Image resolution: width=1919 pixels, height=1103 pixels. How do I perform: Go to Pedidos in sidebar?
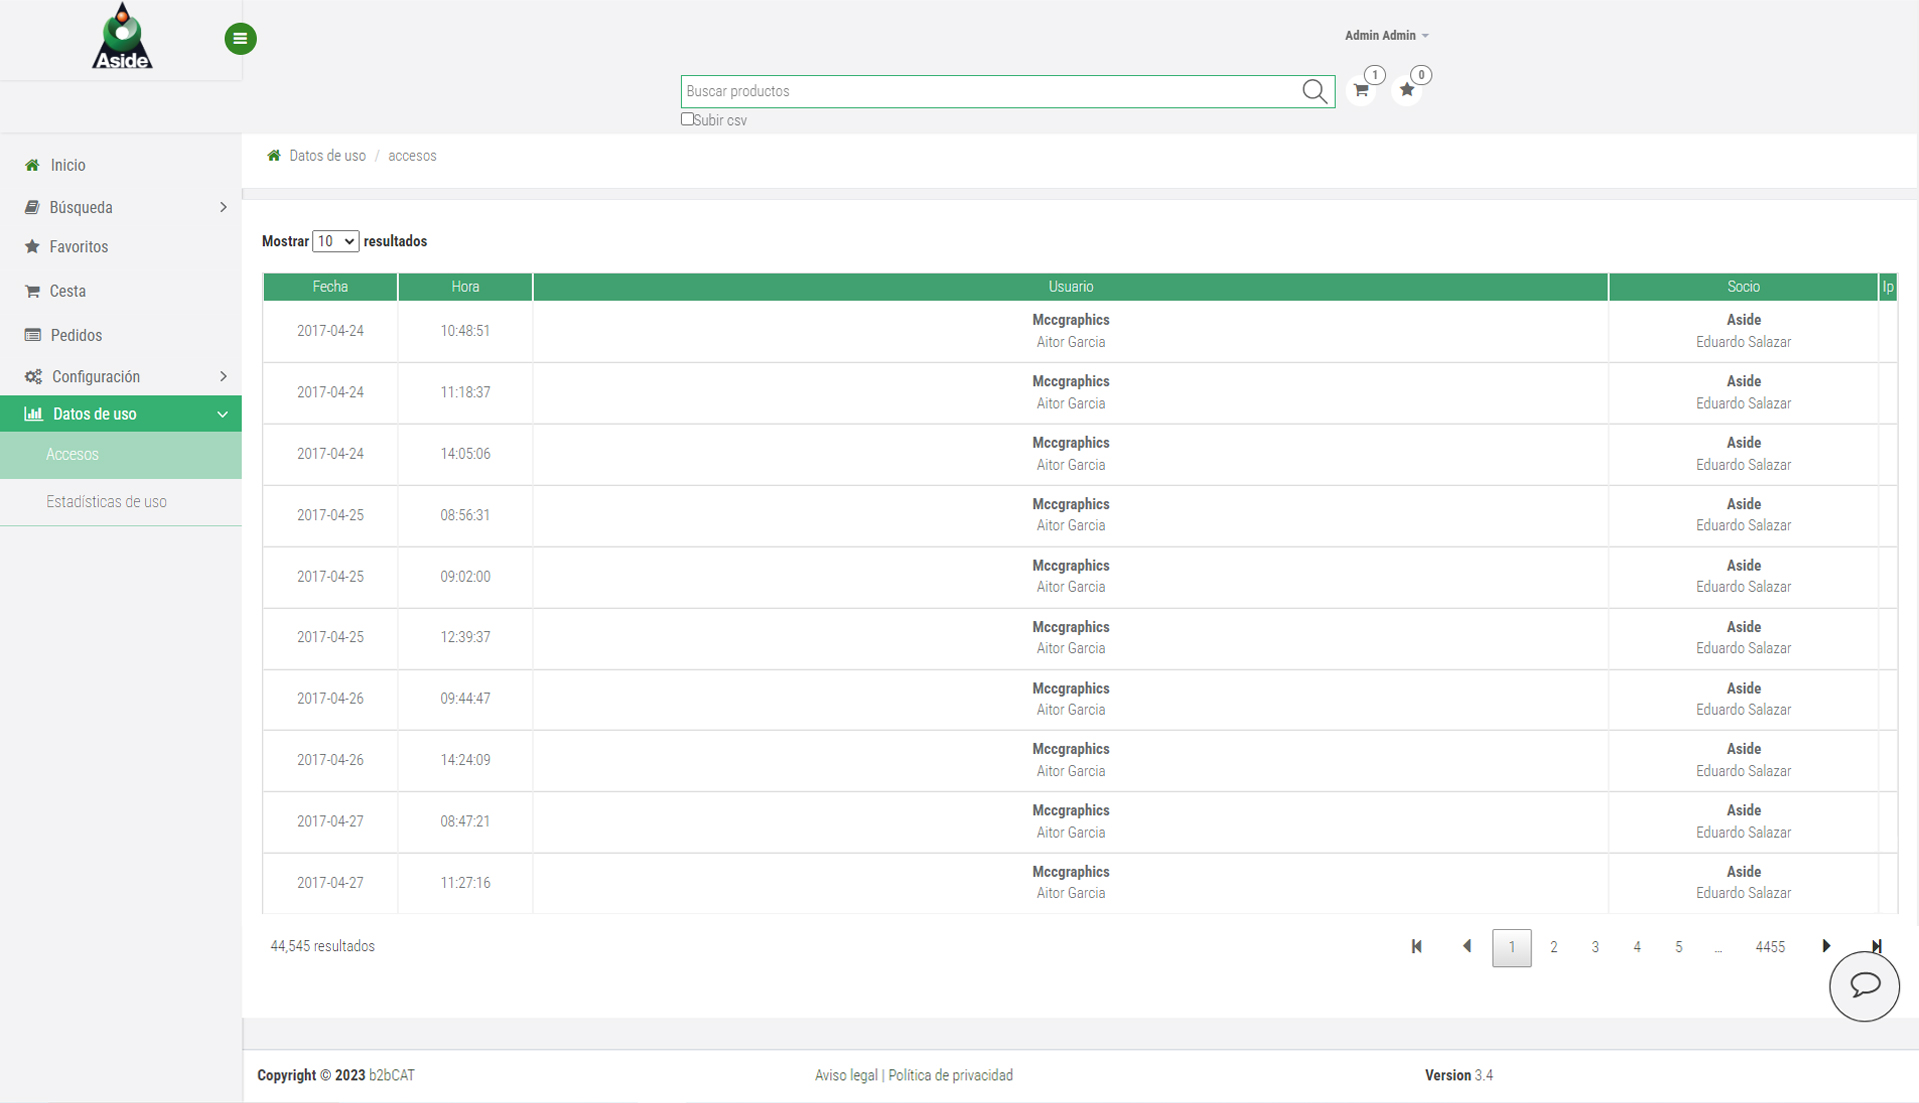[x=76, y=335]
